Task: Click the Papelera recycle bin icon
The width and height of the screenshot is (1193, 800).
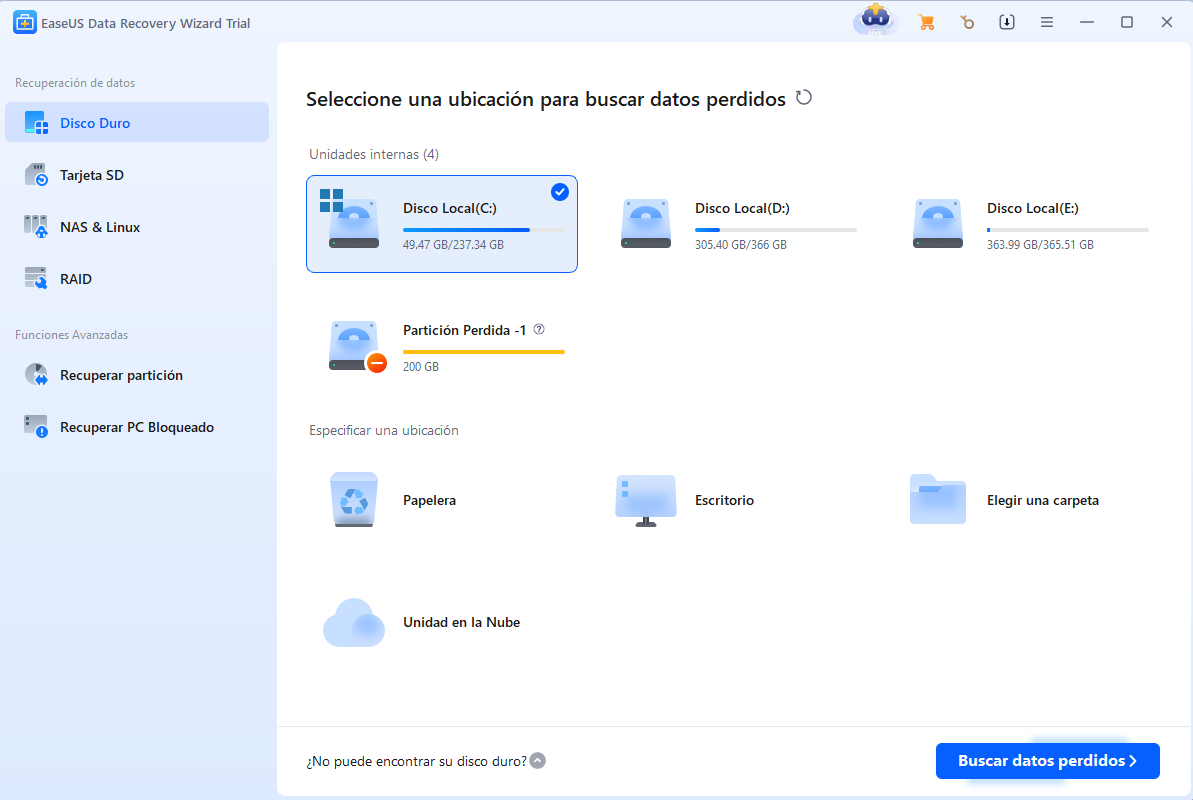Action: pos(354,499)
